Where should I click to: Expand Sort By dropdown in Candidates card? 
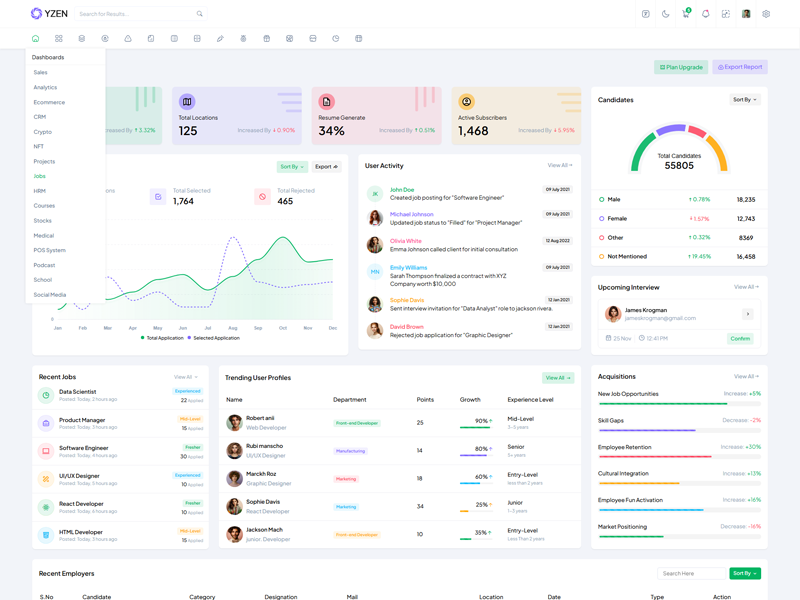click(x=745, y=100)
